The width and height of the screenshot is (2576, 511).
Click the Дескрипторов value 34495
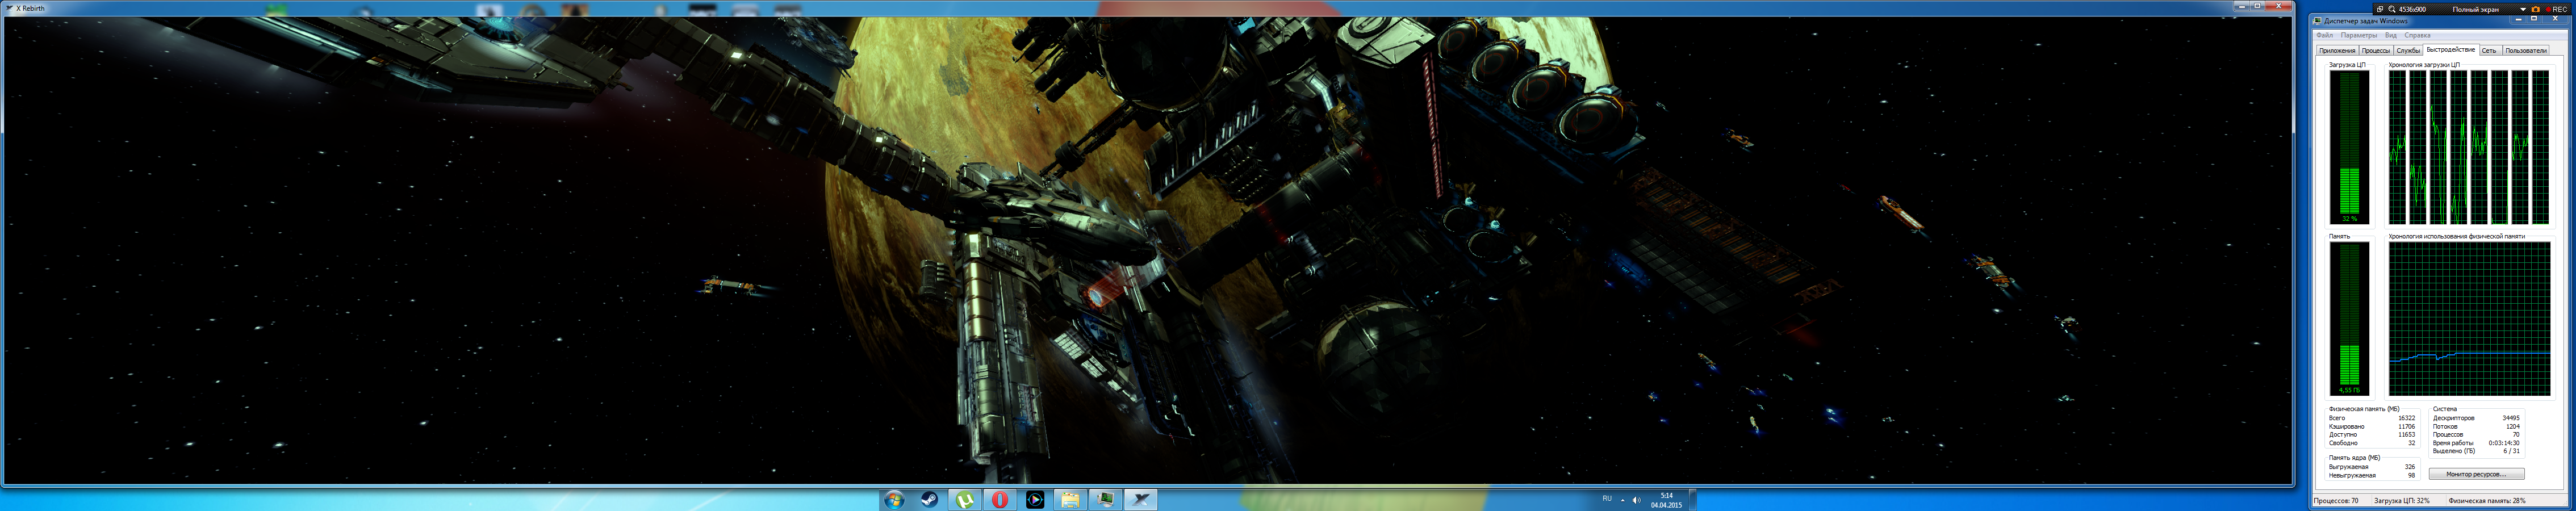click(2510, 418)
